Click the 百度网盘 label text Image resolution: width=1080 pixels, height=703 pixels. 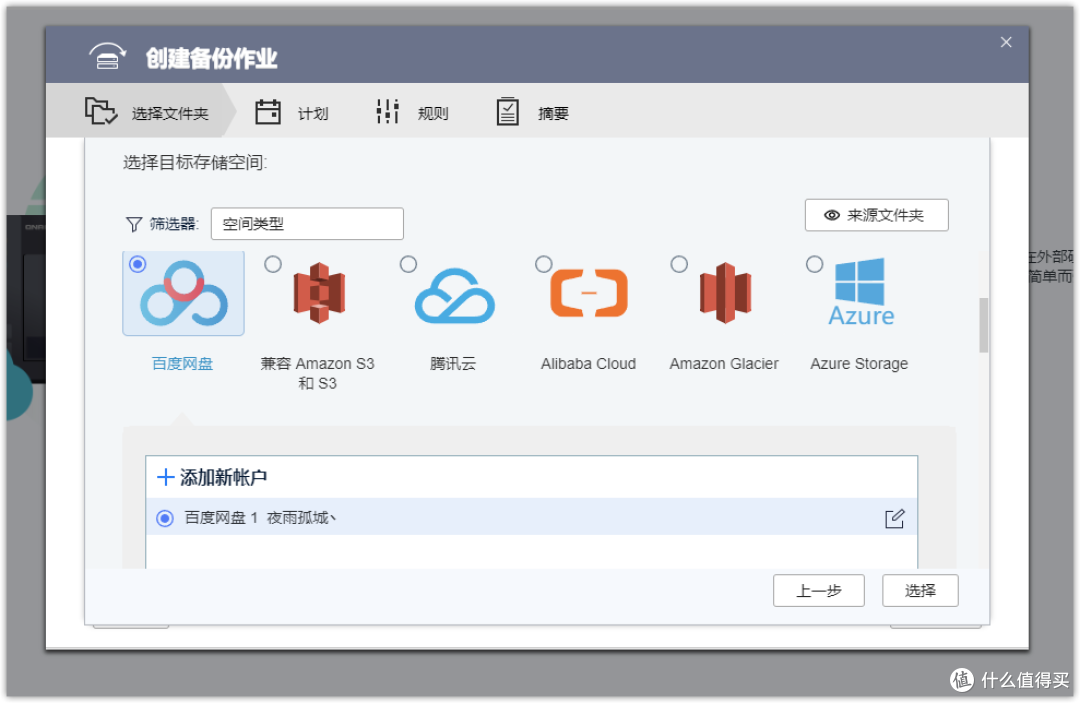pyautogui.click(x=183, y=364)
